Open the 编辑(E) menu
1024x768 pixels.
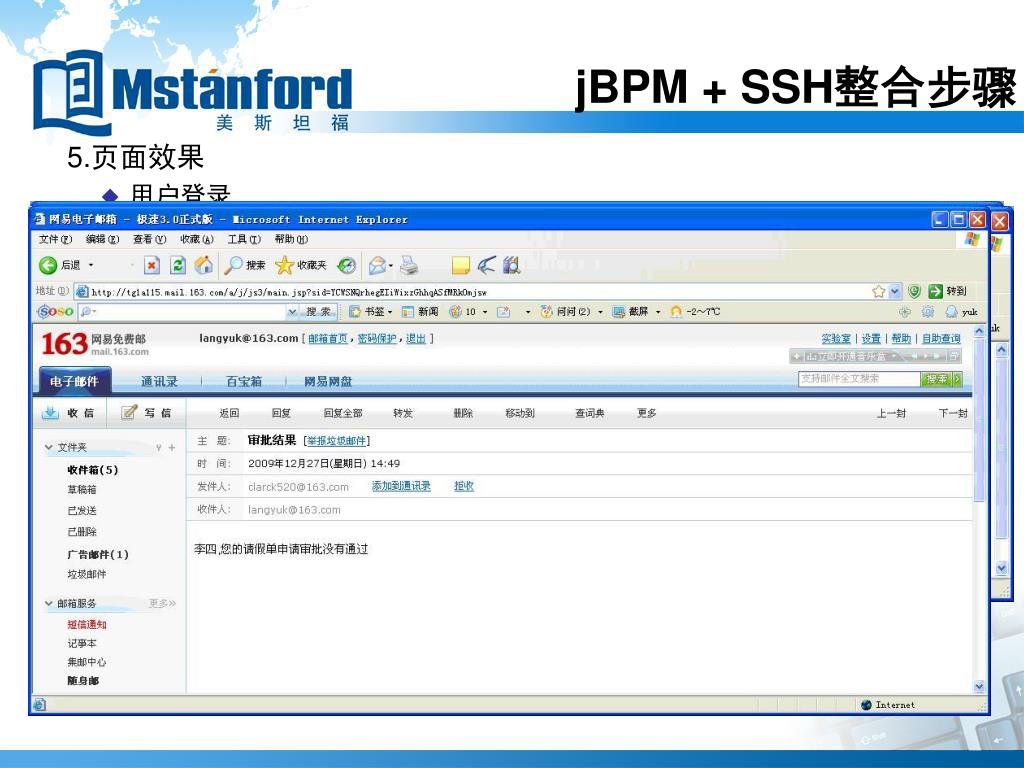pyautogui.click(x=103, y=239)
